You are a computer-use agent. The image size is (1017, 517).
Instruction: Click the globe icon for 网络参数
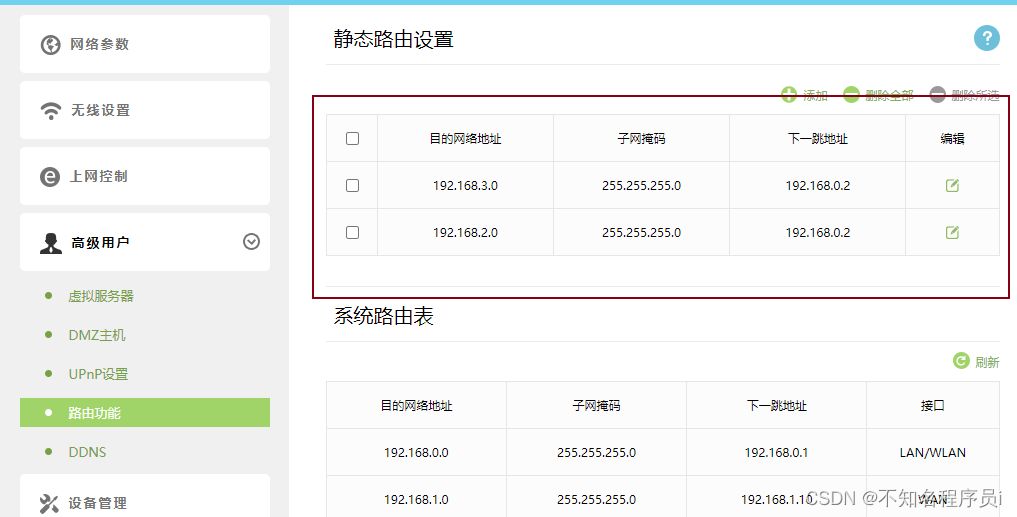coord(51,45)
